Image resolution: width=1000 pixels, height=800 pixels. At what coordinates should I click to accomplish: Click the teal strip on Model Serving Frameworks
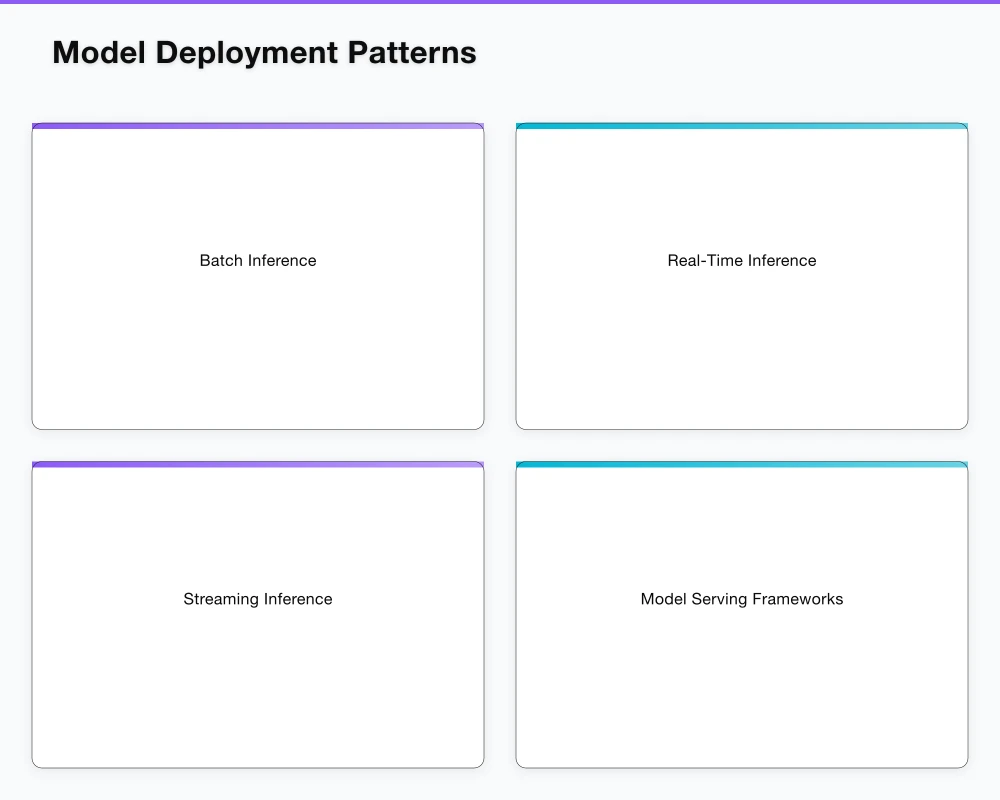tap(741, 464)
